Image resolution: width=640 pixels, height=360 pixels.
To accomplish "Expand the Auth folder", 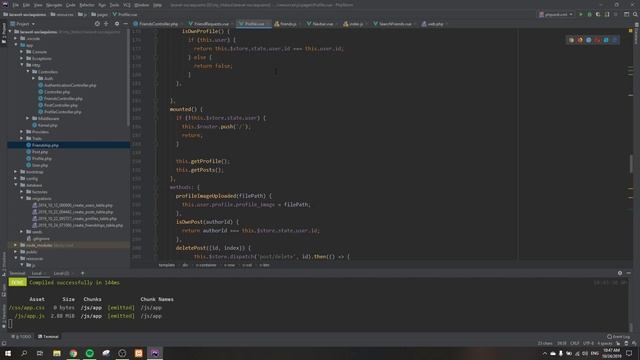I will tap(34, 78).
